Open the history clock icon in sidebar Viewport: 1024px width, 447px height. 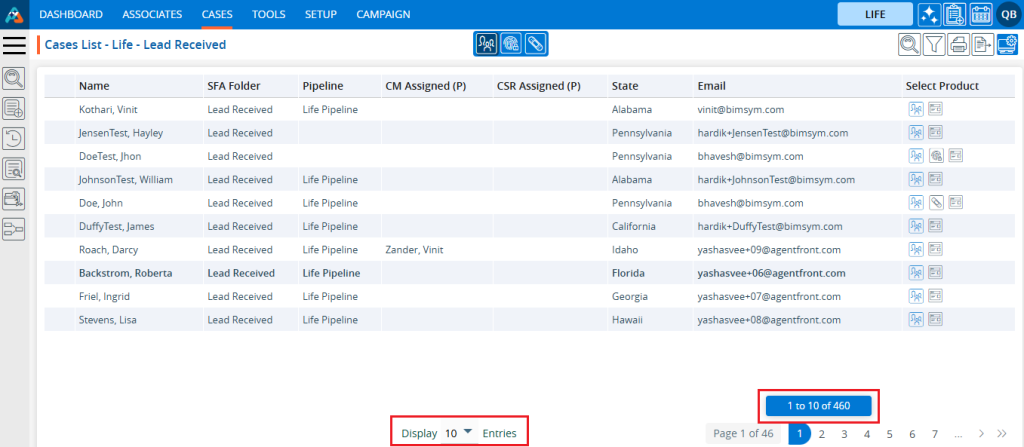tap(15, 138)
